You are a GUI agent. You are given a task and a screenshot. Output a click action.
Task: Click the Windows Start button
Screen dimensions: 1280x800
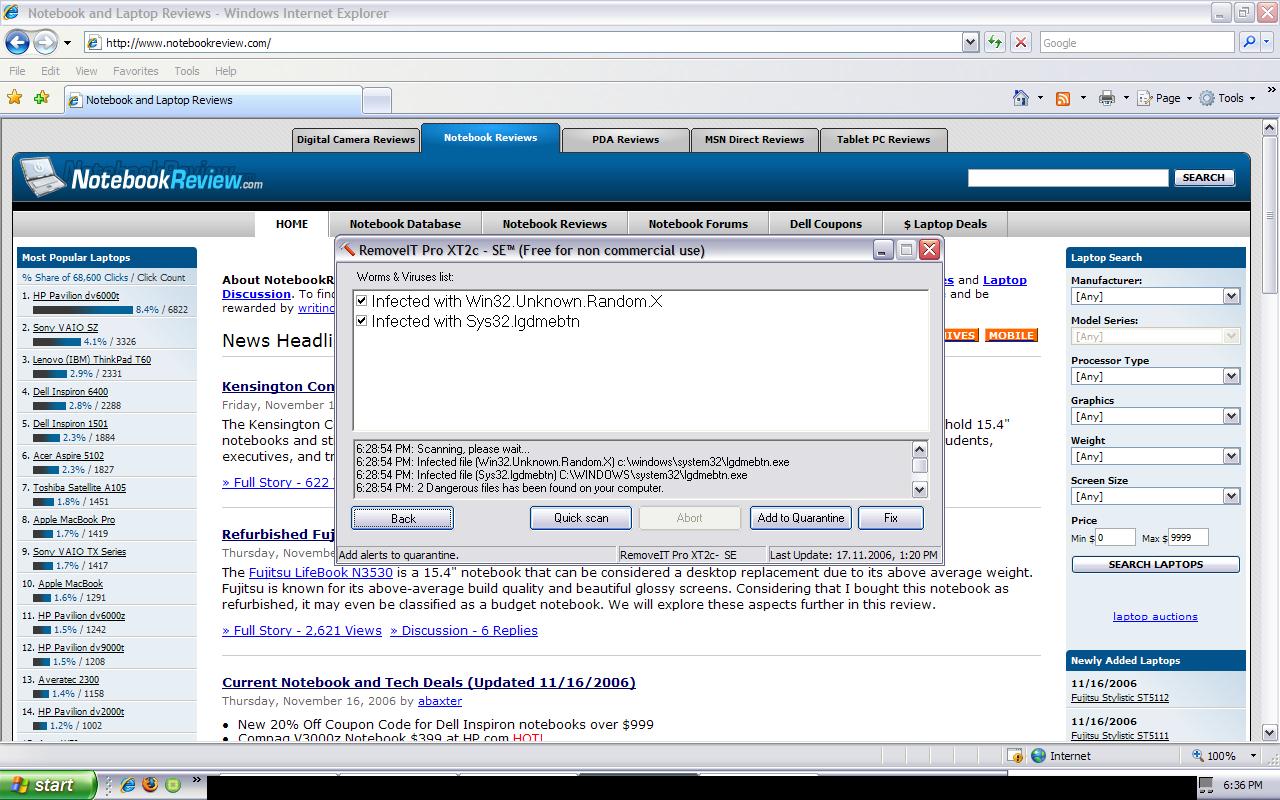coord(48,785)
